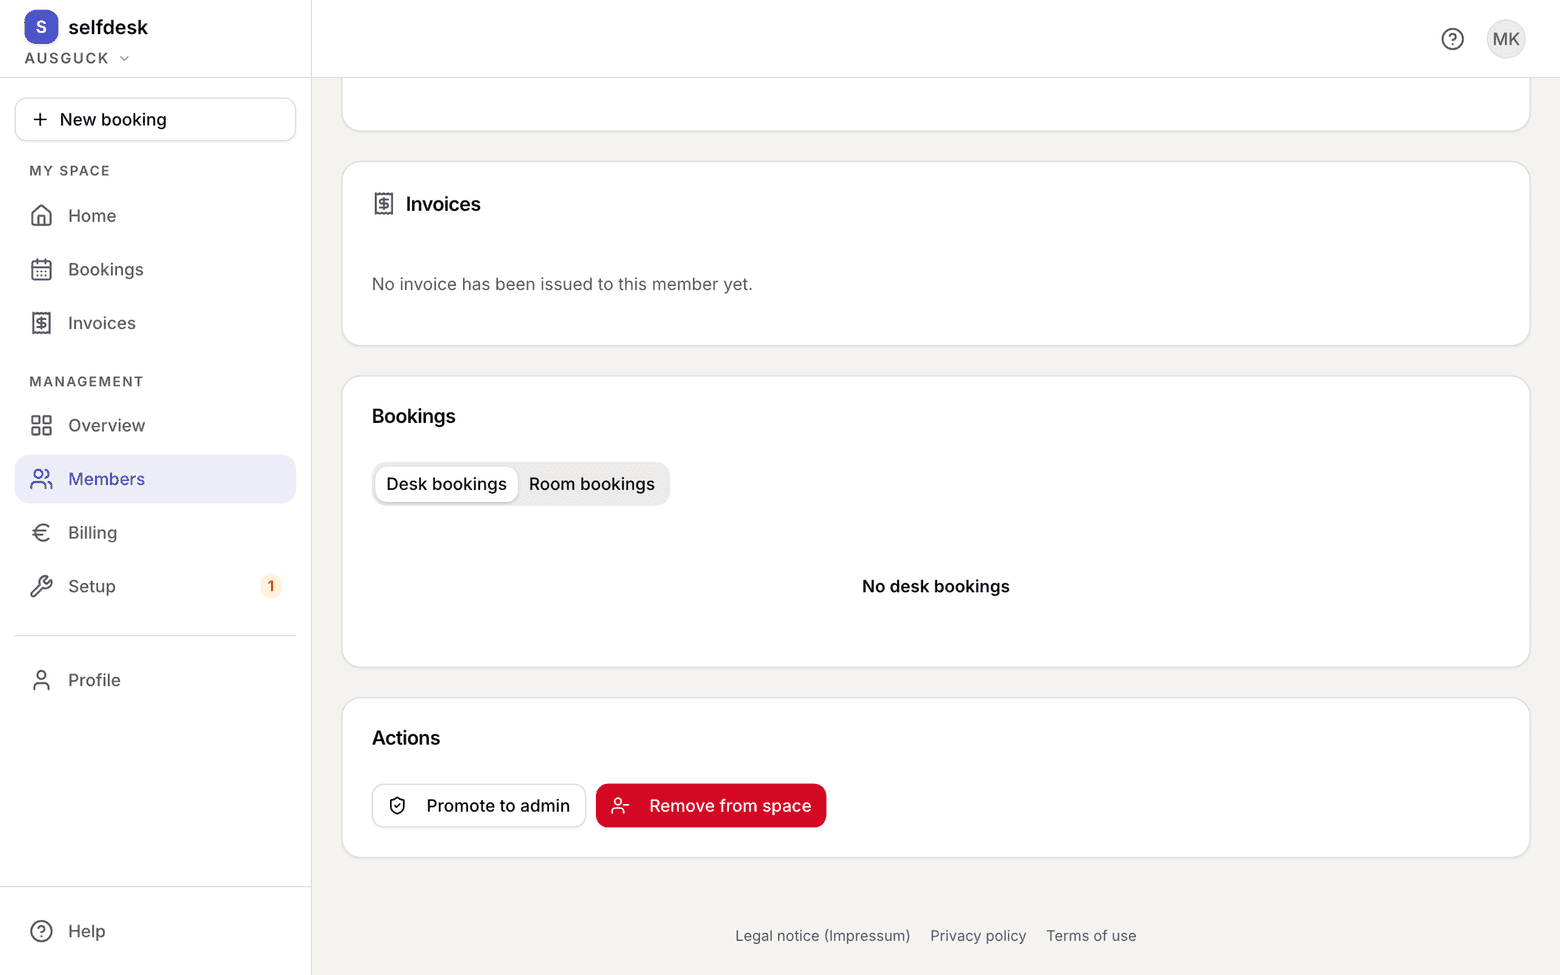Click the New booking button
The width and height of the screenshot is (1560, 975).
click(x=155, y=119)
